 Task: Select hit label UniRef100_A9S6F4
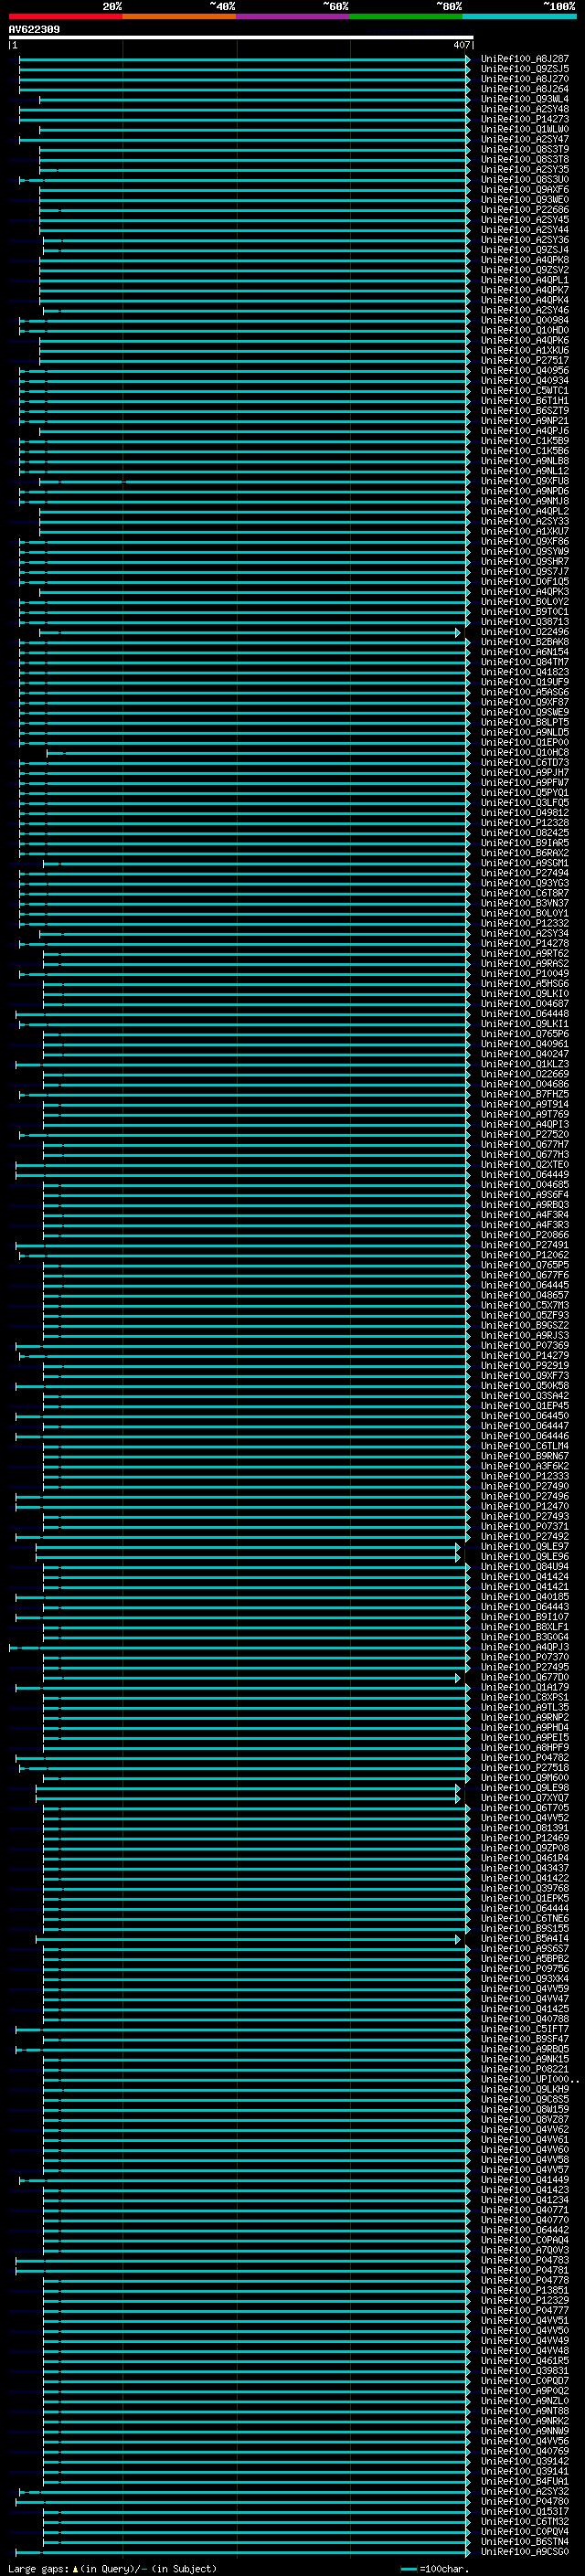click(x=525, y=1195)
